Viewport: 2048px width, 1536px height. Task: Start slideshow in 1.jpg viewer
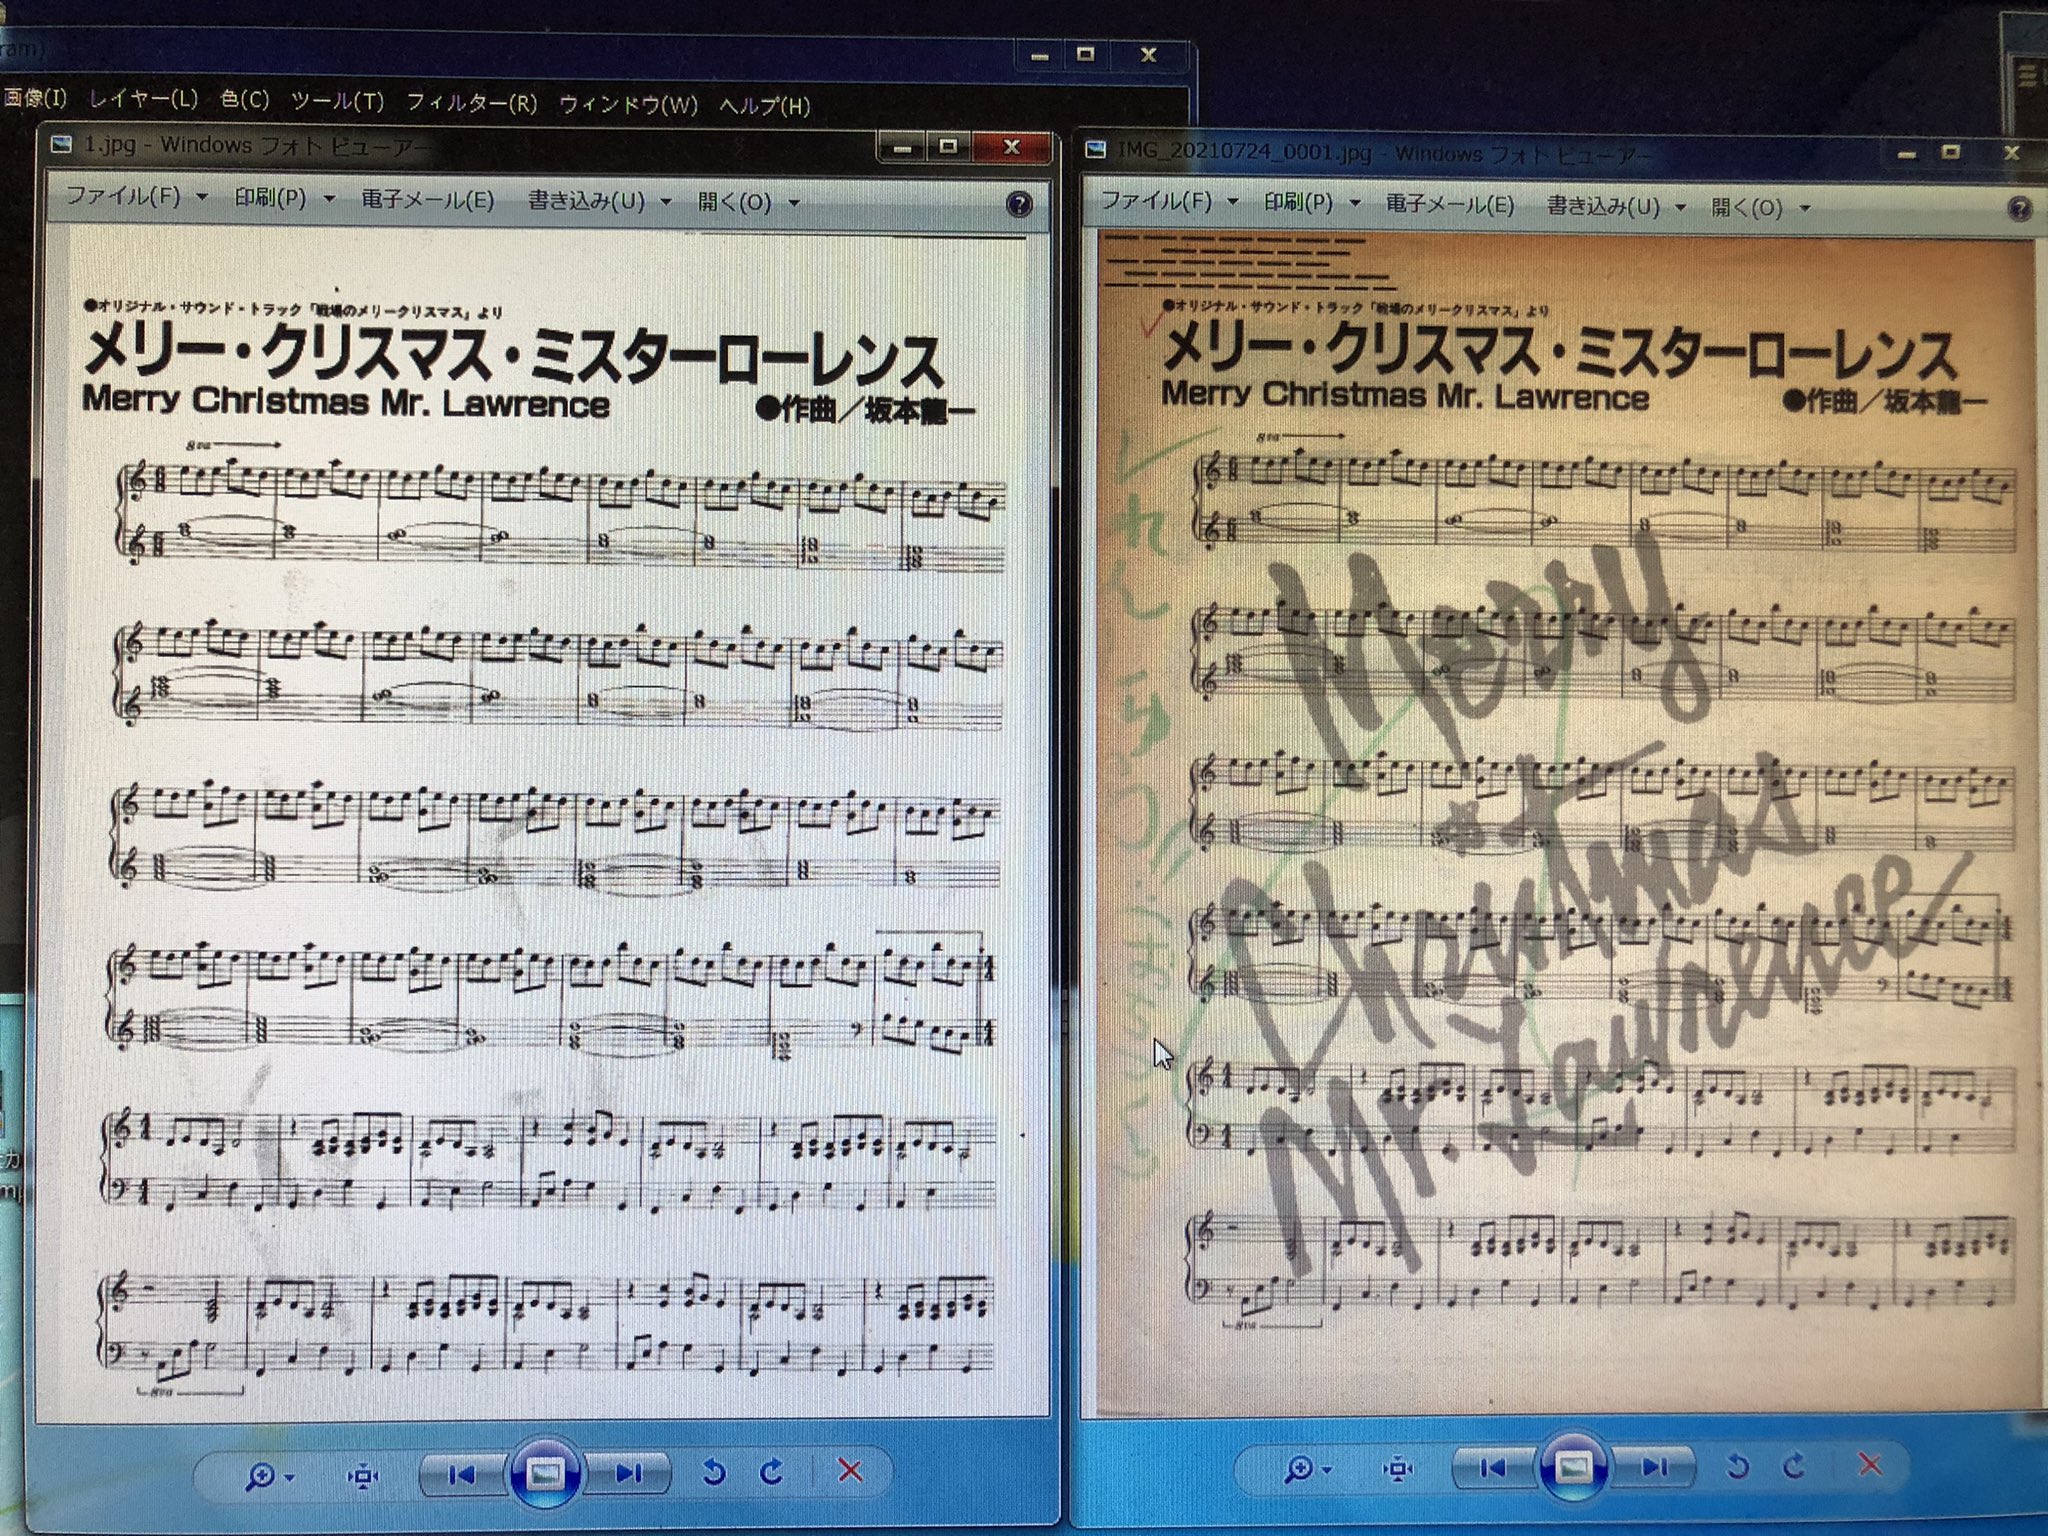546,1472
